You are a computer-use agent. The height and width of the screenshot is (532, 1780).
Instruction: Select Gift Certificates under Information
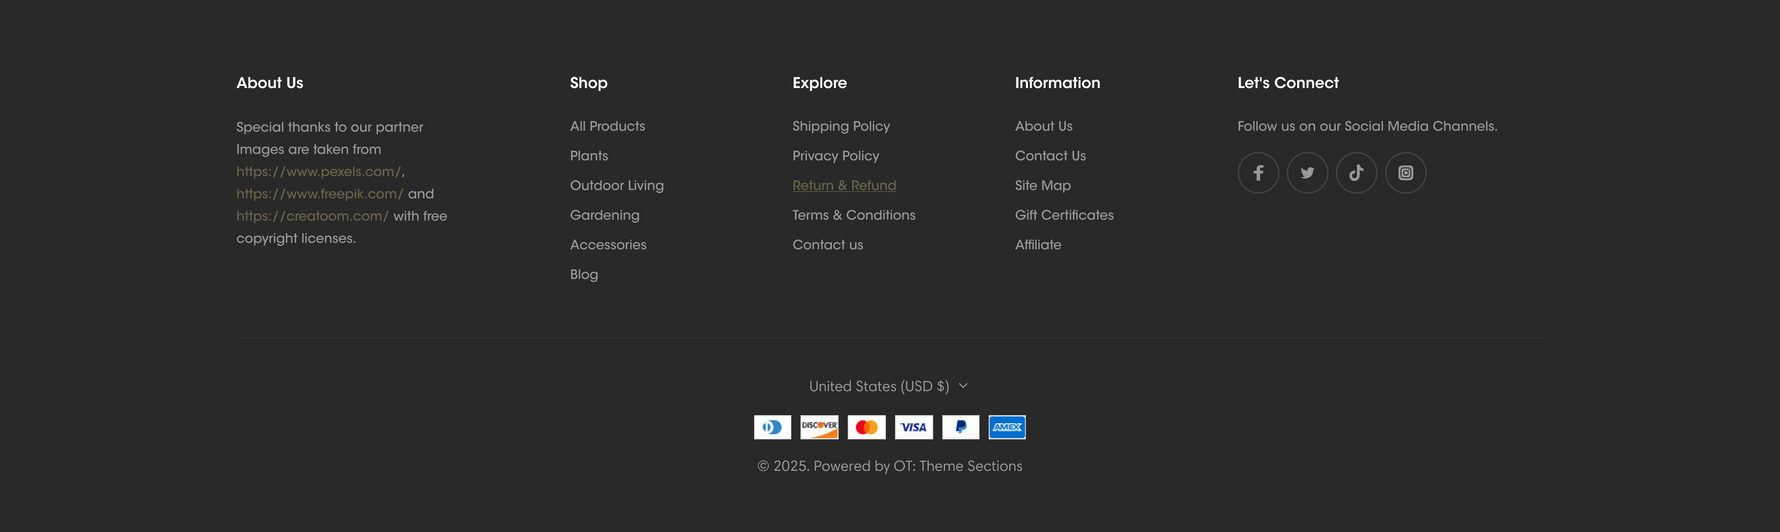click(x=1064, y=215)
